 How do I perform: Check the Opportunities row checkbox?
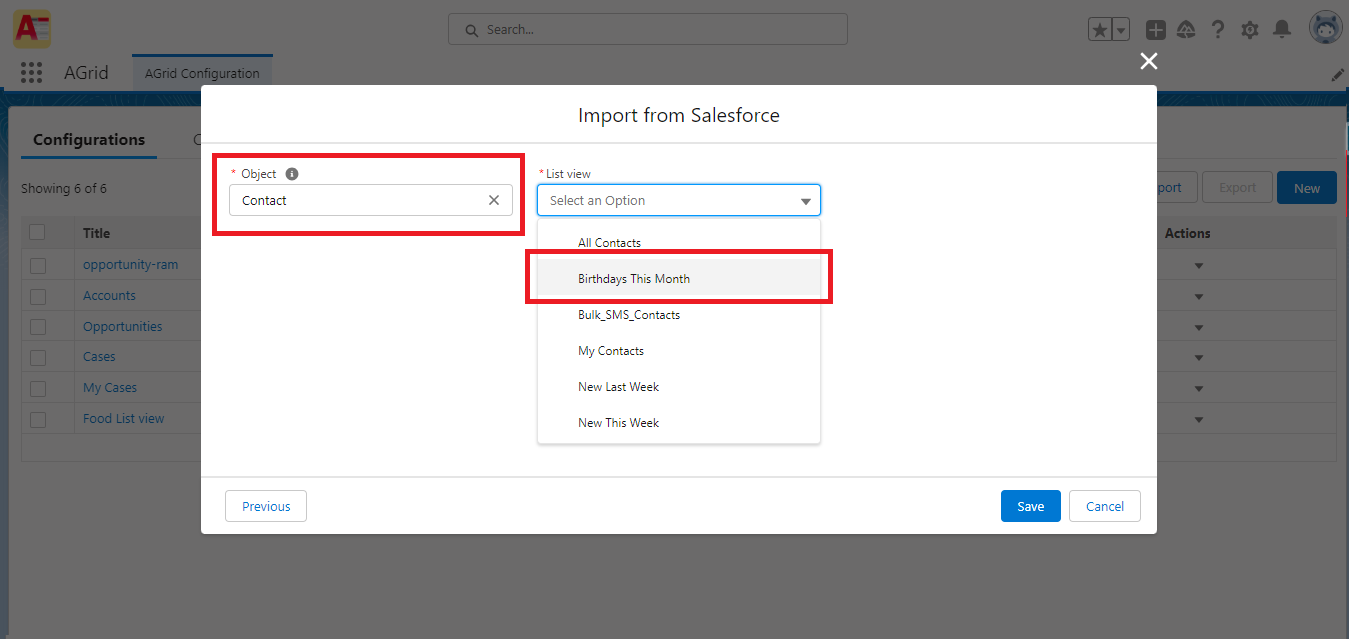click(x=38, y=327)
